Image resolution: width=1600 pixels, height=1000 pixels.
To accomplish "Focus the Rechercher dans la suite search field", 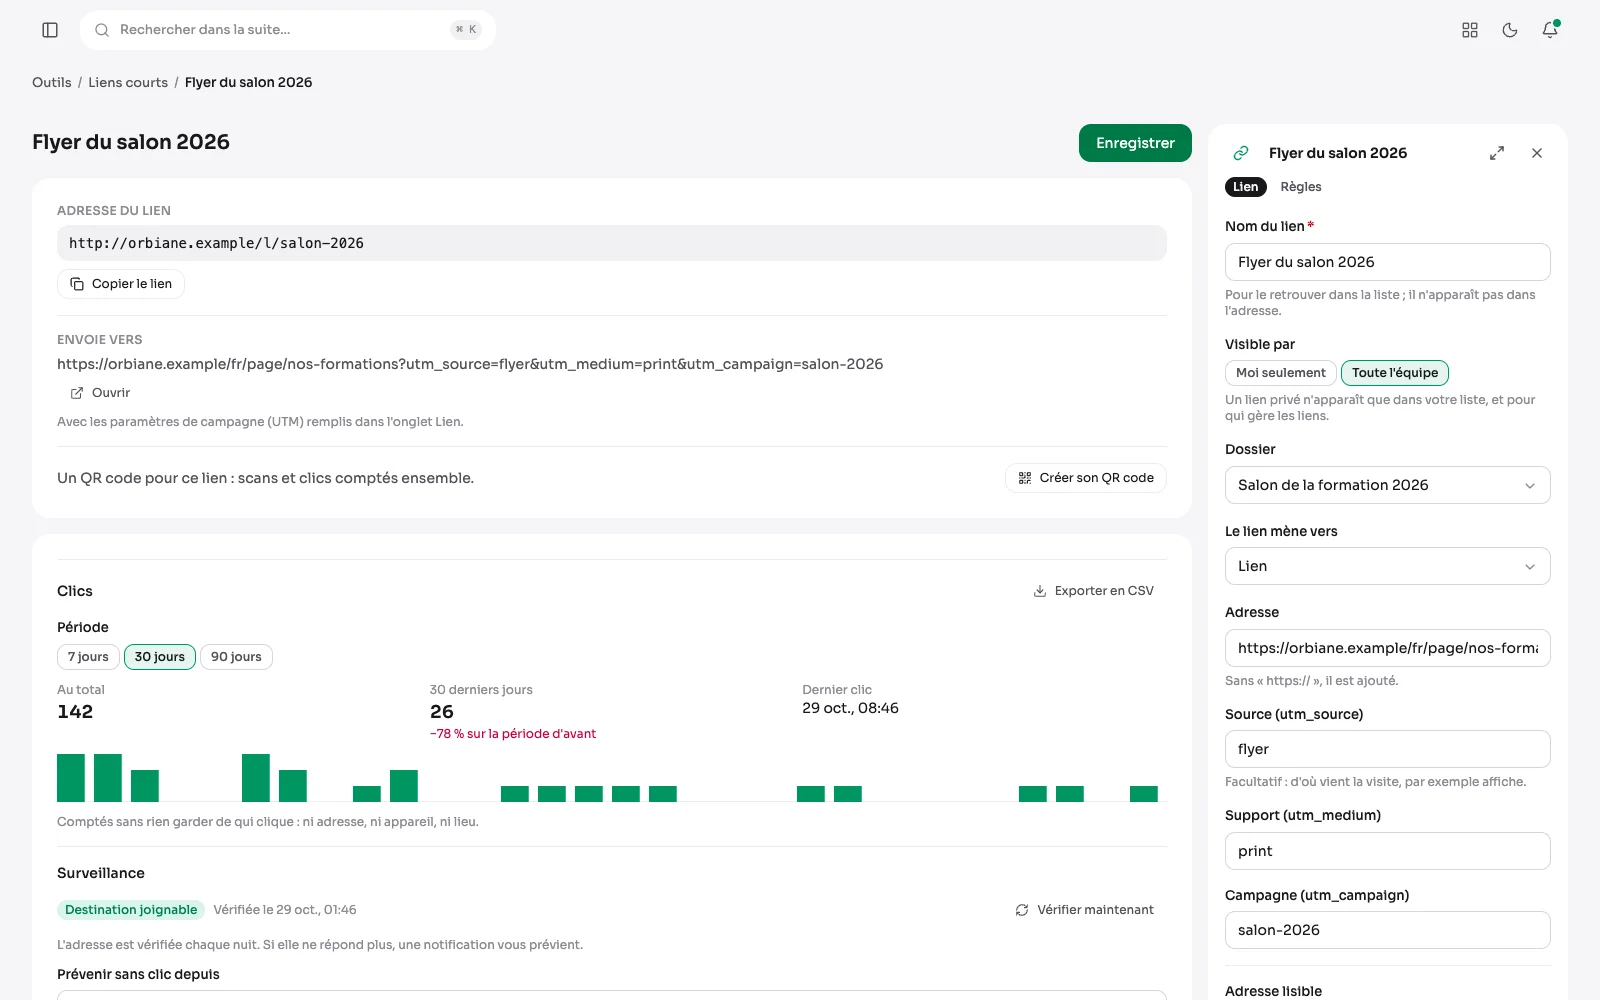I will tap(288, 30).
